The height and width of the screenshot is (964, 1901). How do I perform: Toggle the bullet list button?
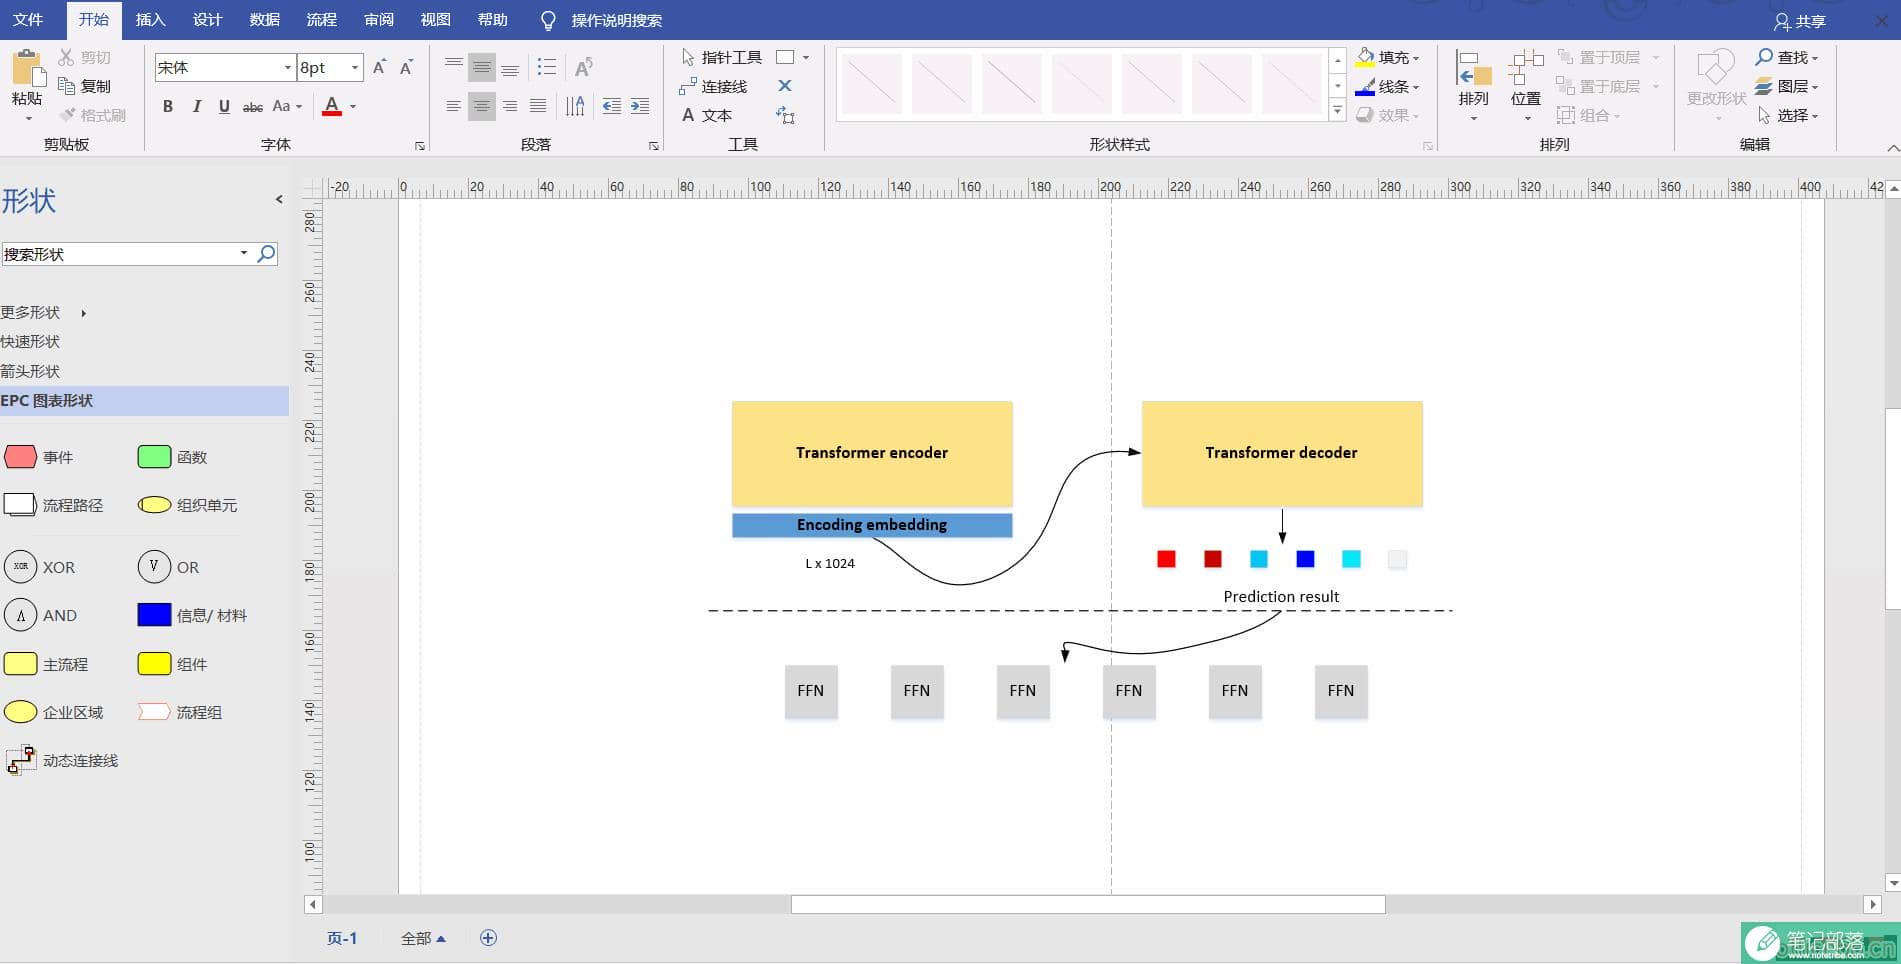point(546,67)
